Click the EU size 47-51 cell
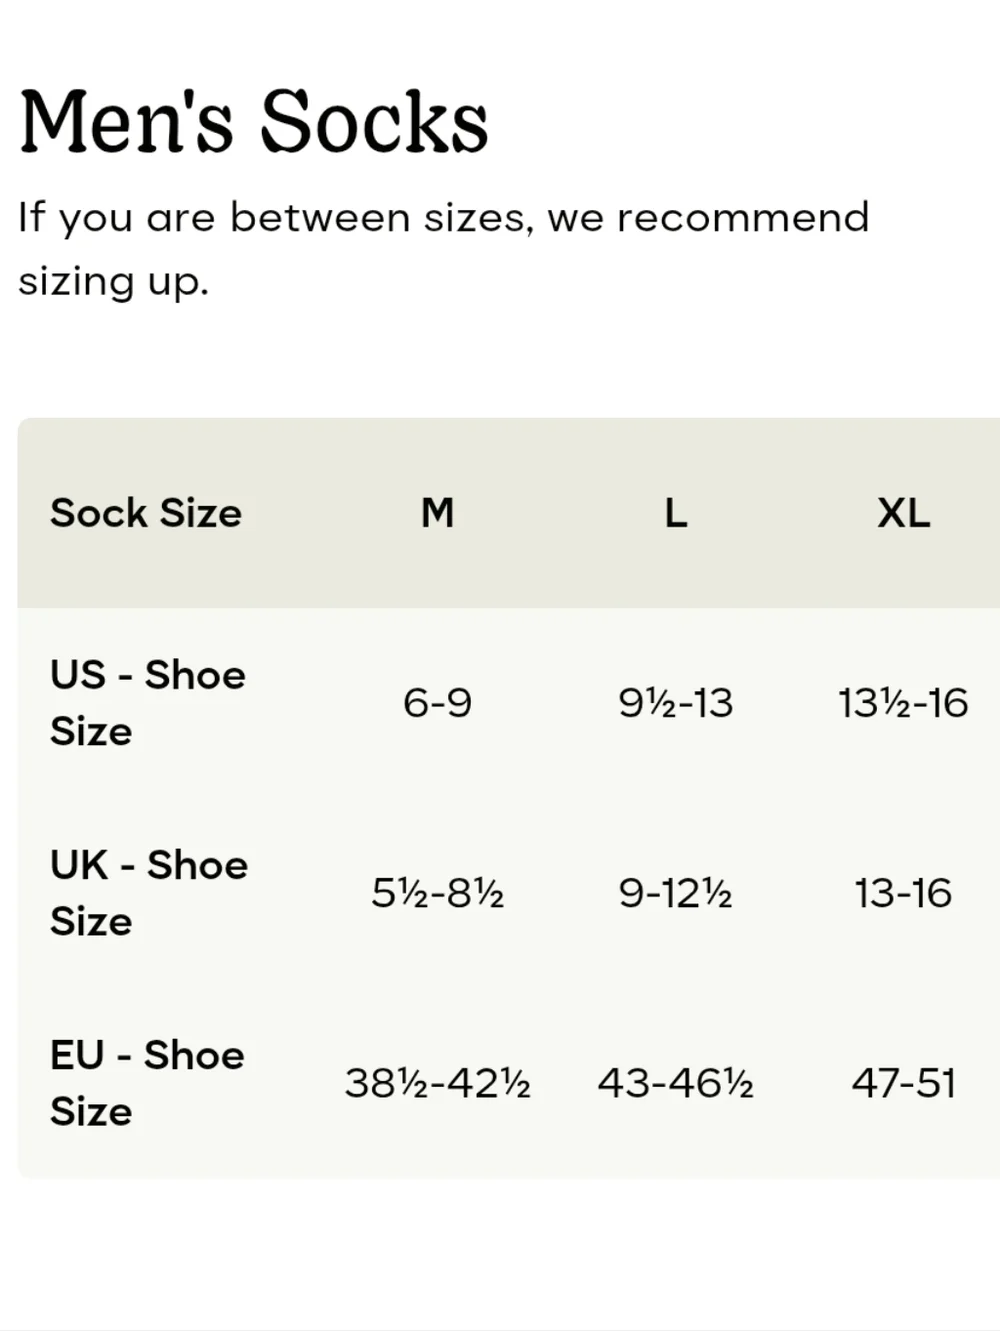1000x1331 pixels. [x=903, y=1083]
